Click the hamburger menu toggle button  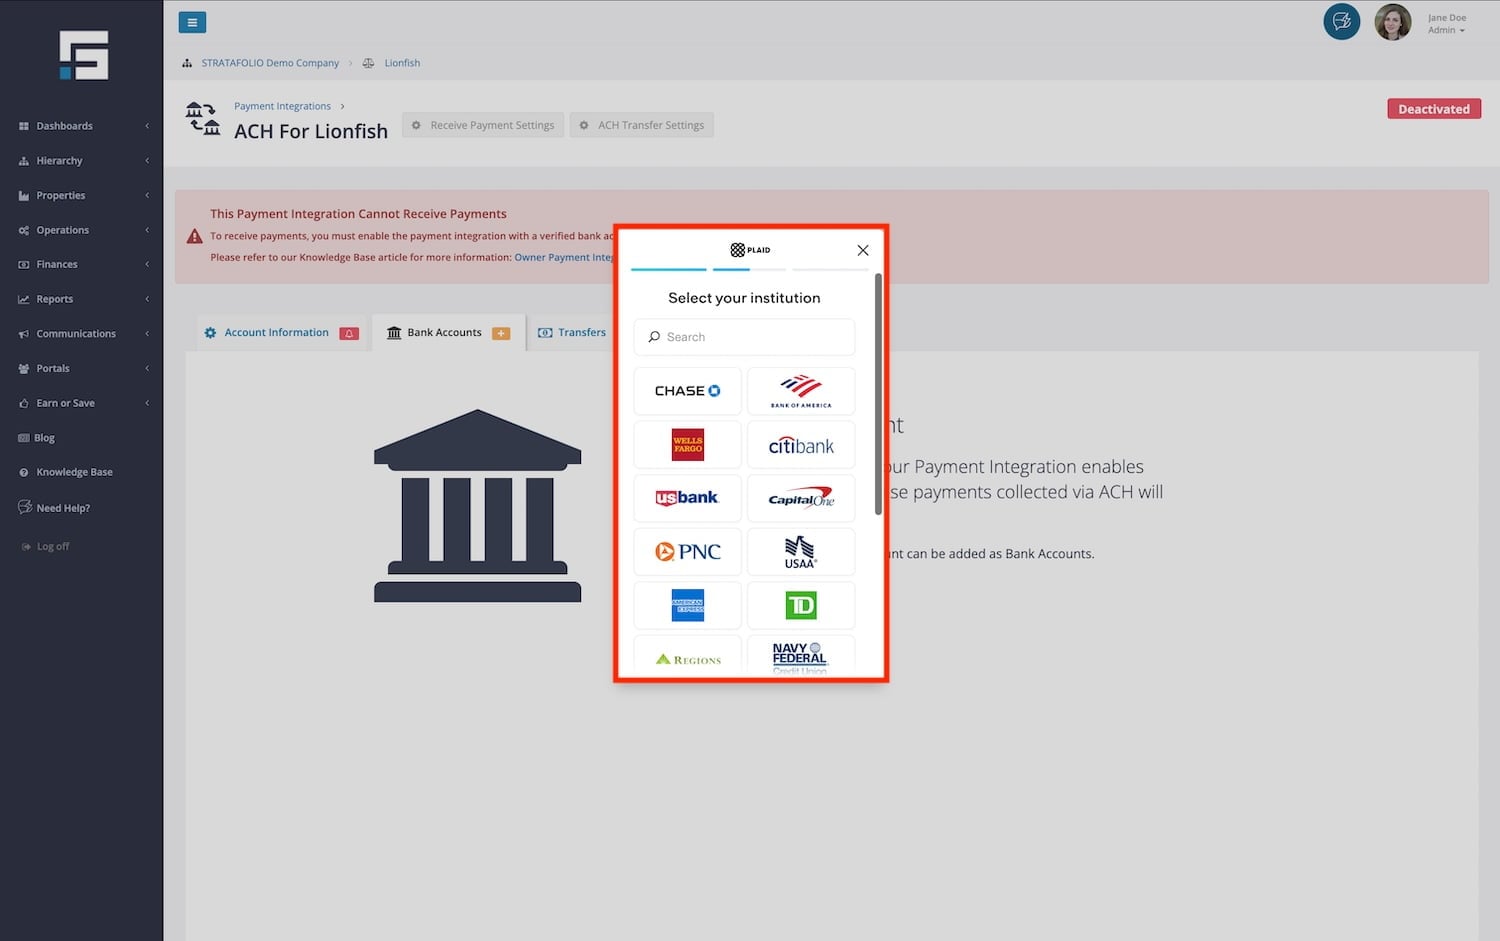click(x=192, y=22)
